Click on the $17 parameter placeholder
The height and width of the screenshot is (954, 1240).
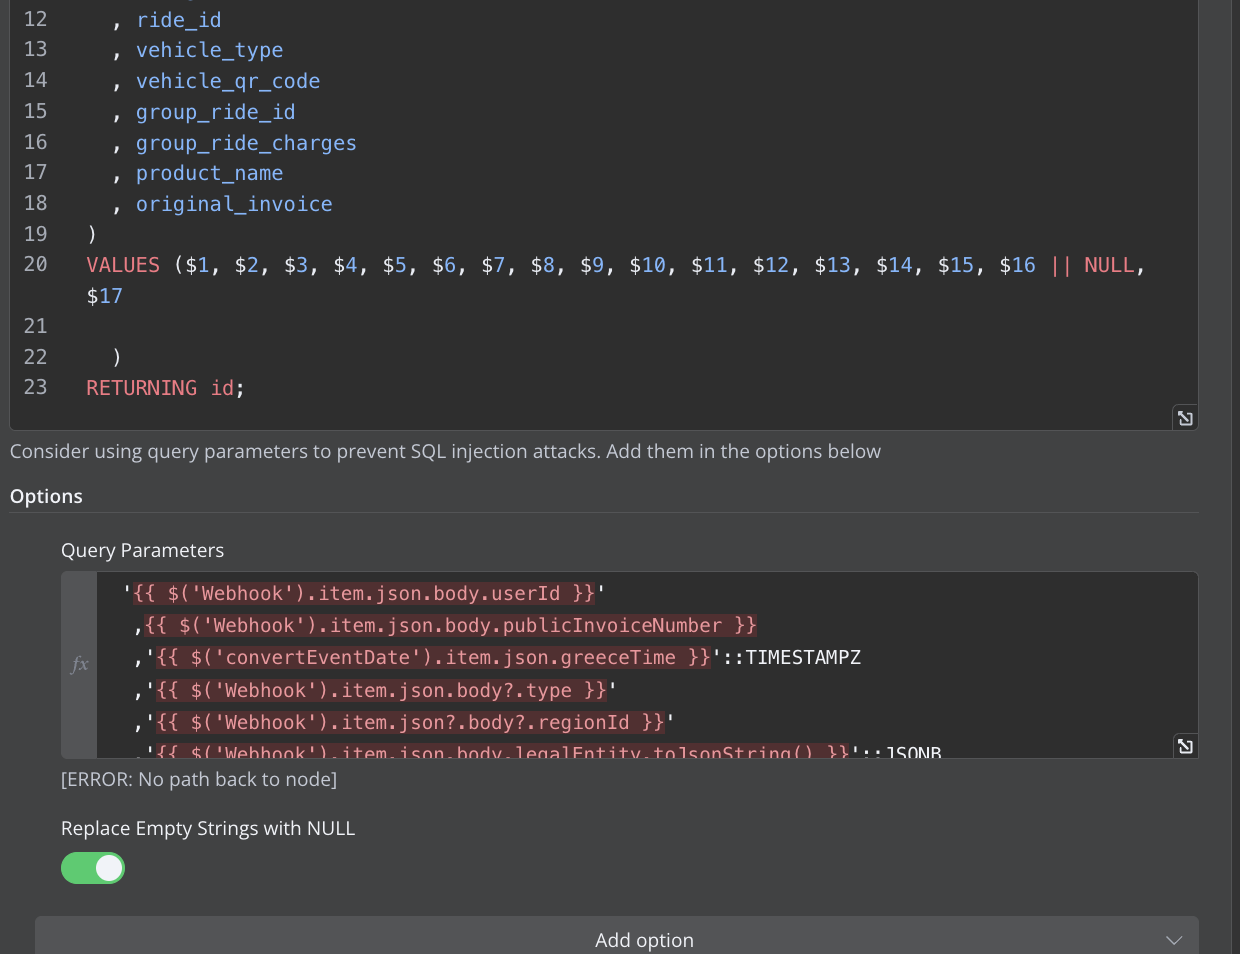105,296
